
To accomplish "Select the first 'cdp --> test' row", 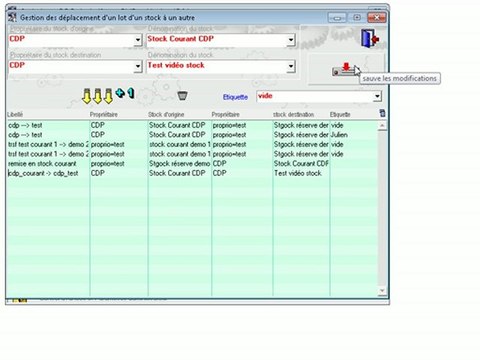I will pos(192,125).
